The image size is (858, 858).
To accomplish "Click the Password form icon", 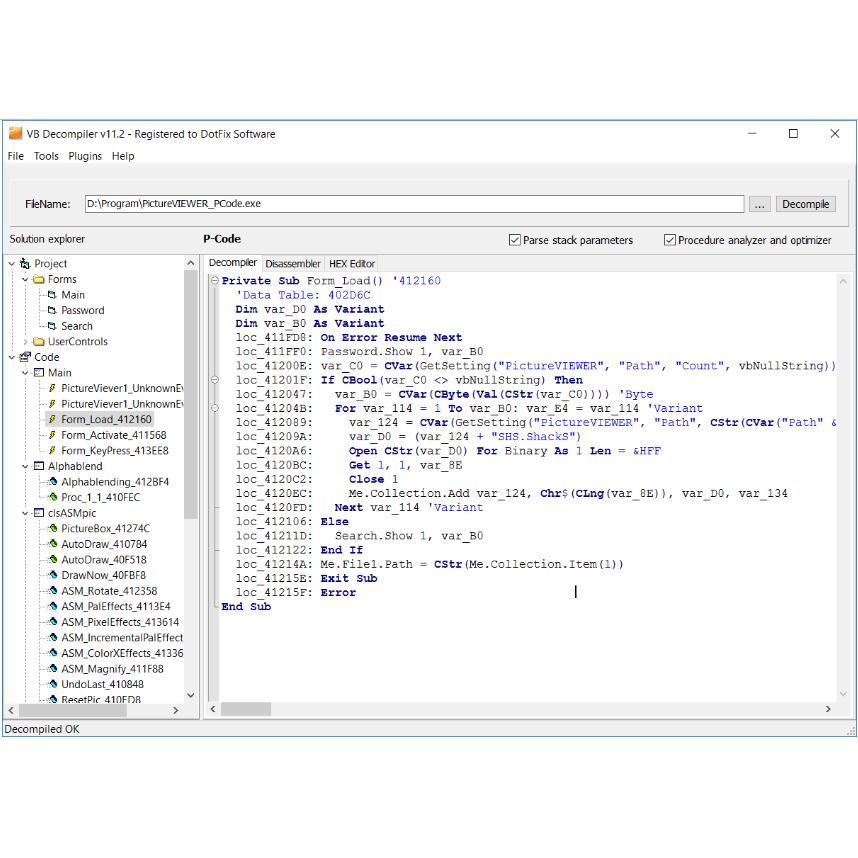I will [x=52, y=310].
